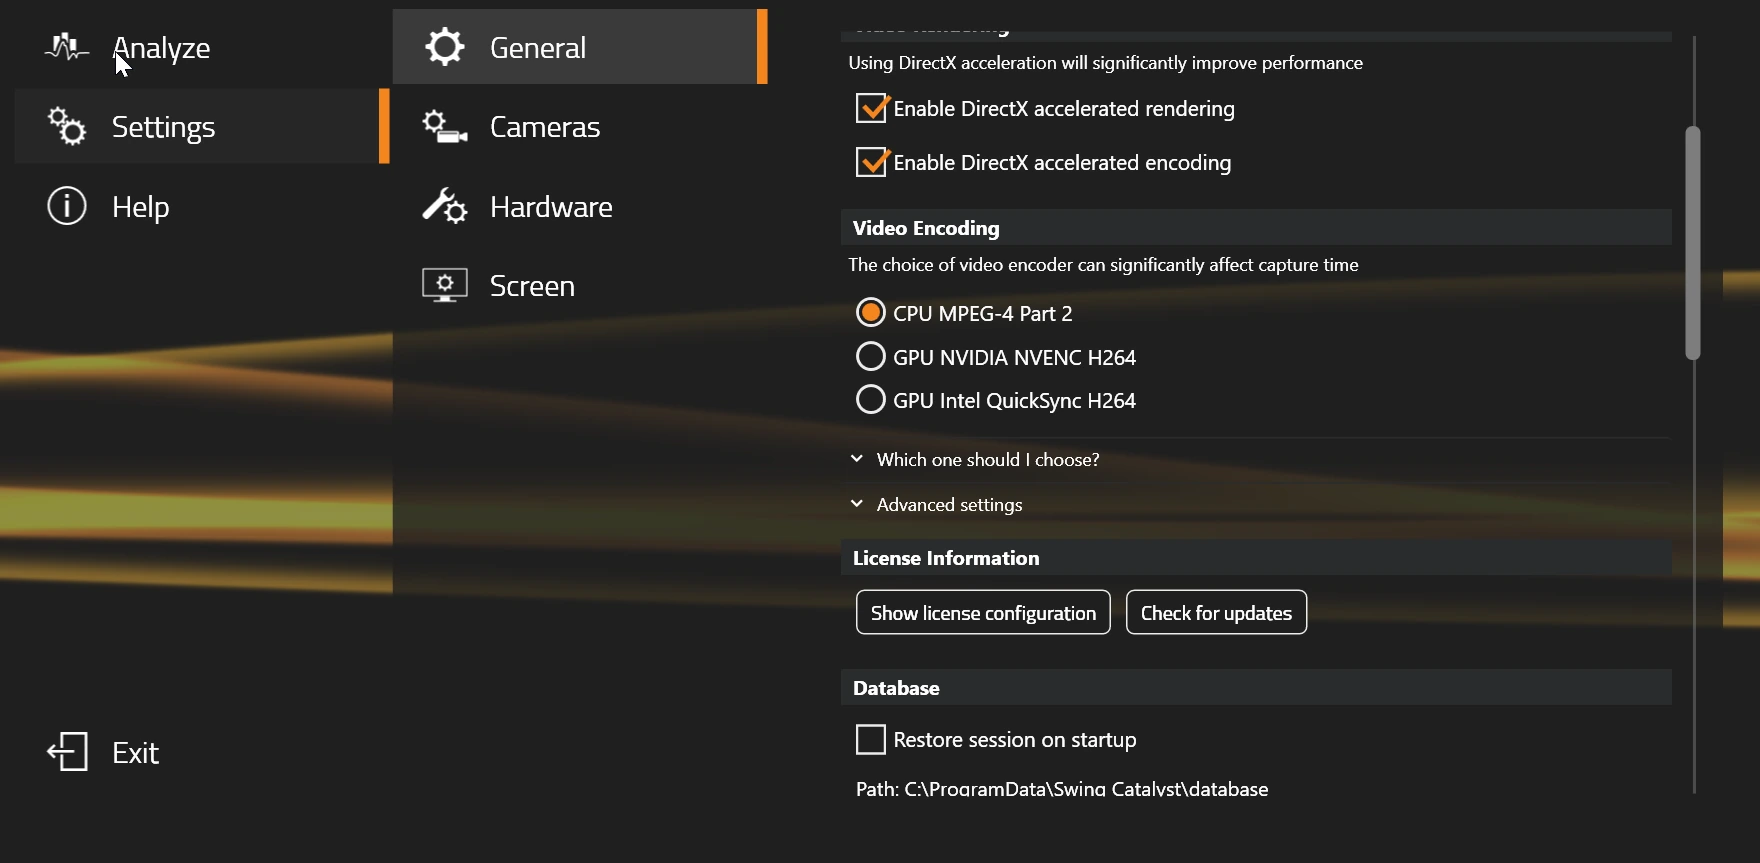Click the General gear icon
1760x863 pixels.
(445, 47)
